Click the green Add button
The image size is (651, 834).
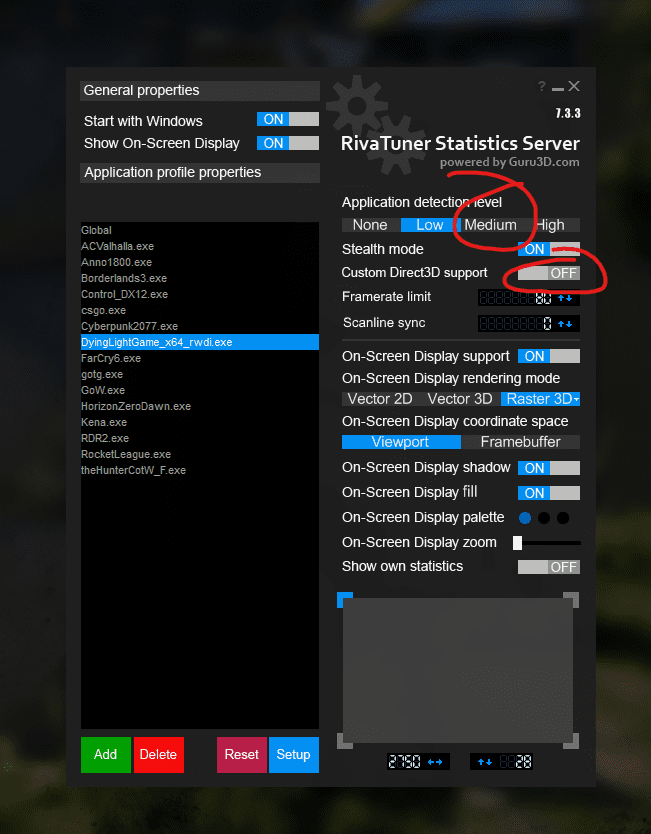pos(106,755)
